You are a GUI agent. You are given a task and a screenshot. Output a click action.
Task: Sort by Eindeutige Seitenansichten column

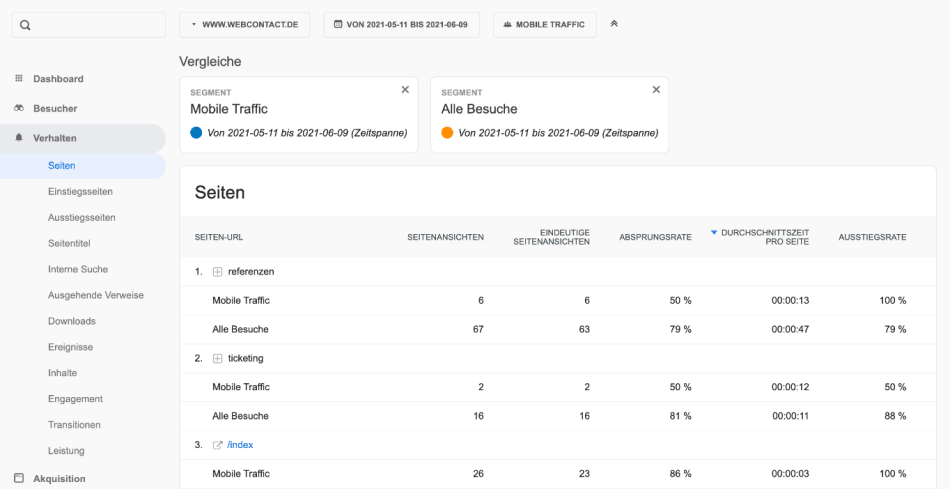551,237
